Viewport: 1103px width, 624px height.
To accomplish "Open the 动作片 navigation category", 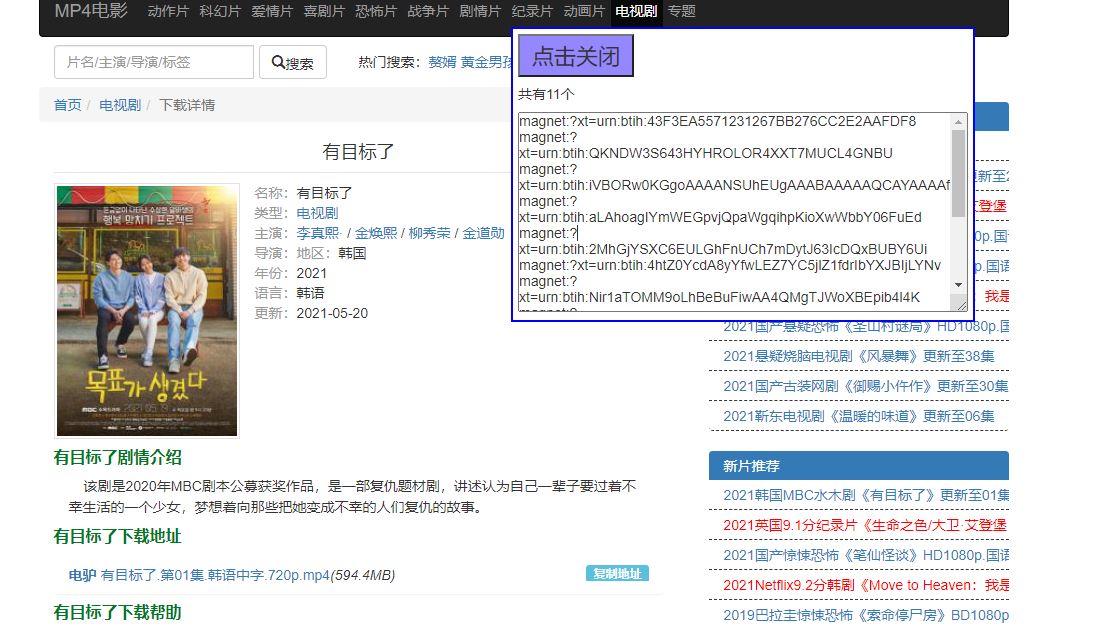I will (168, 12).
